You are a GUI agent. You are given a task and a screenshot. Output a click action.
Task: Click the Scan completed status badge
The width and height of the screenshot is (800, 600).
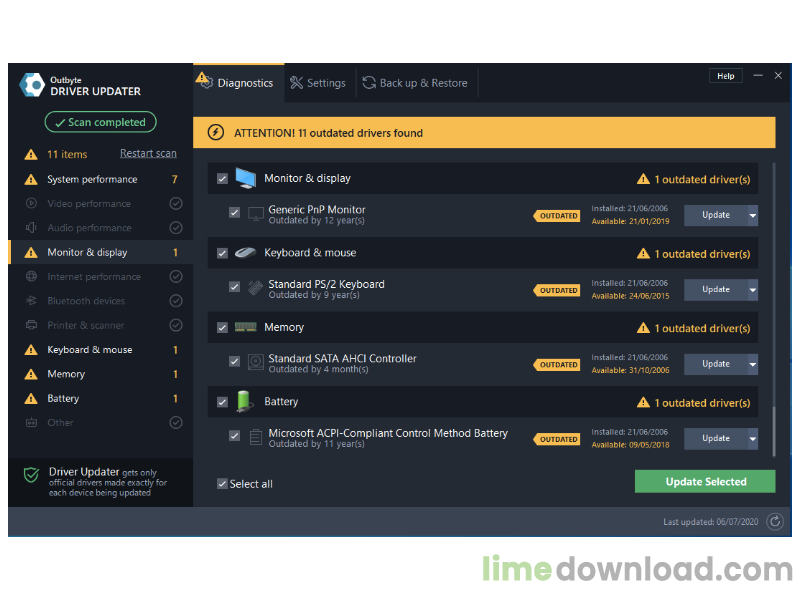(101, 122)
